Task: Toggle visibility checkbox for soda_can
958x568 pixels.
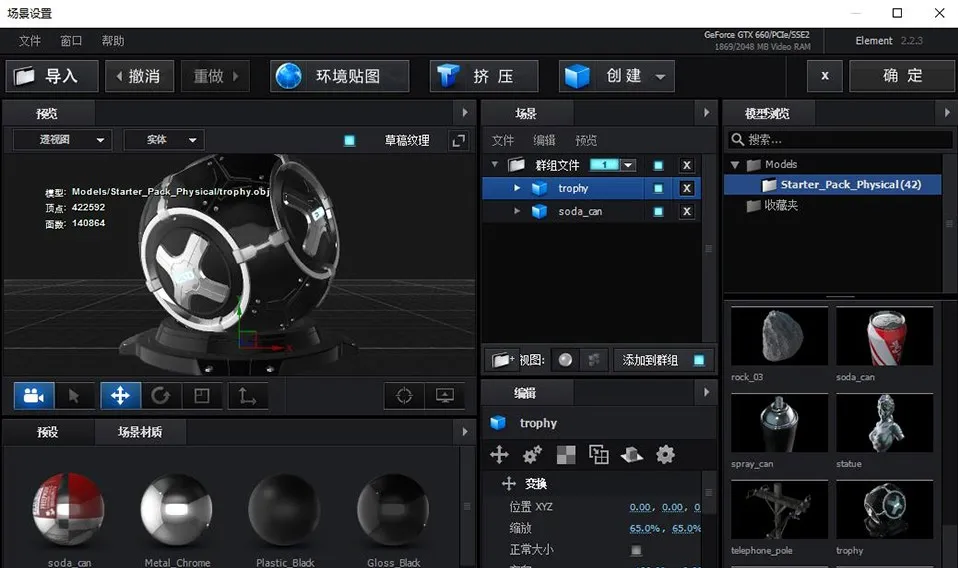Action: pyautogui.click(x=658, y=212)
